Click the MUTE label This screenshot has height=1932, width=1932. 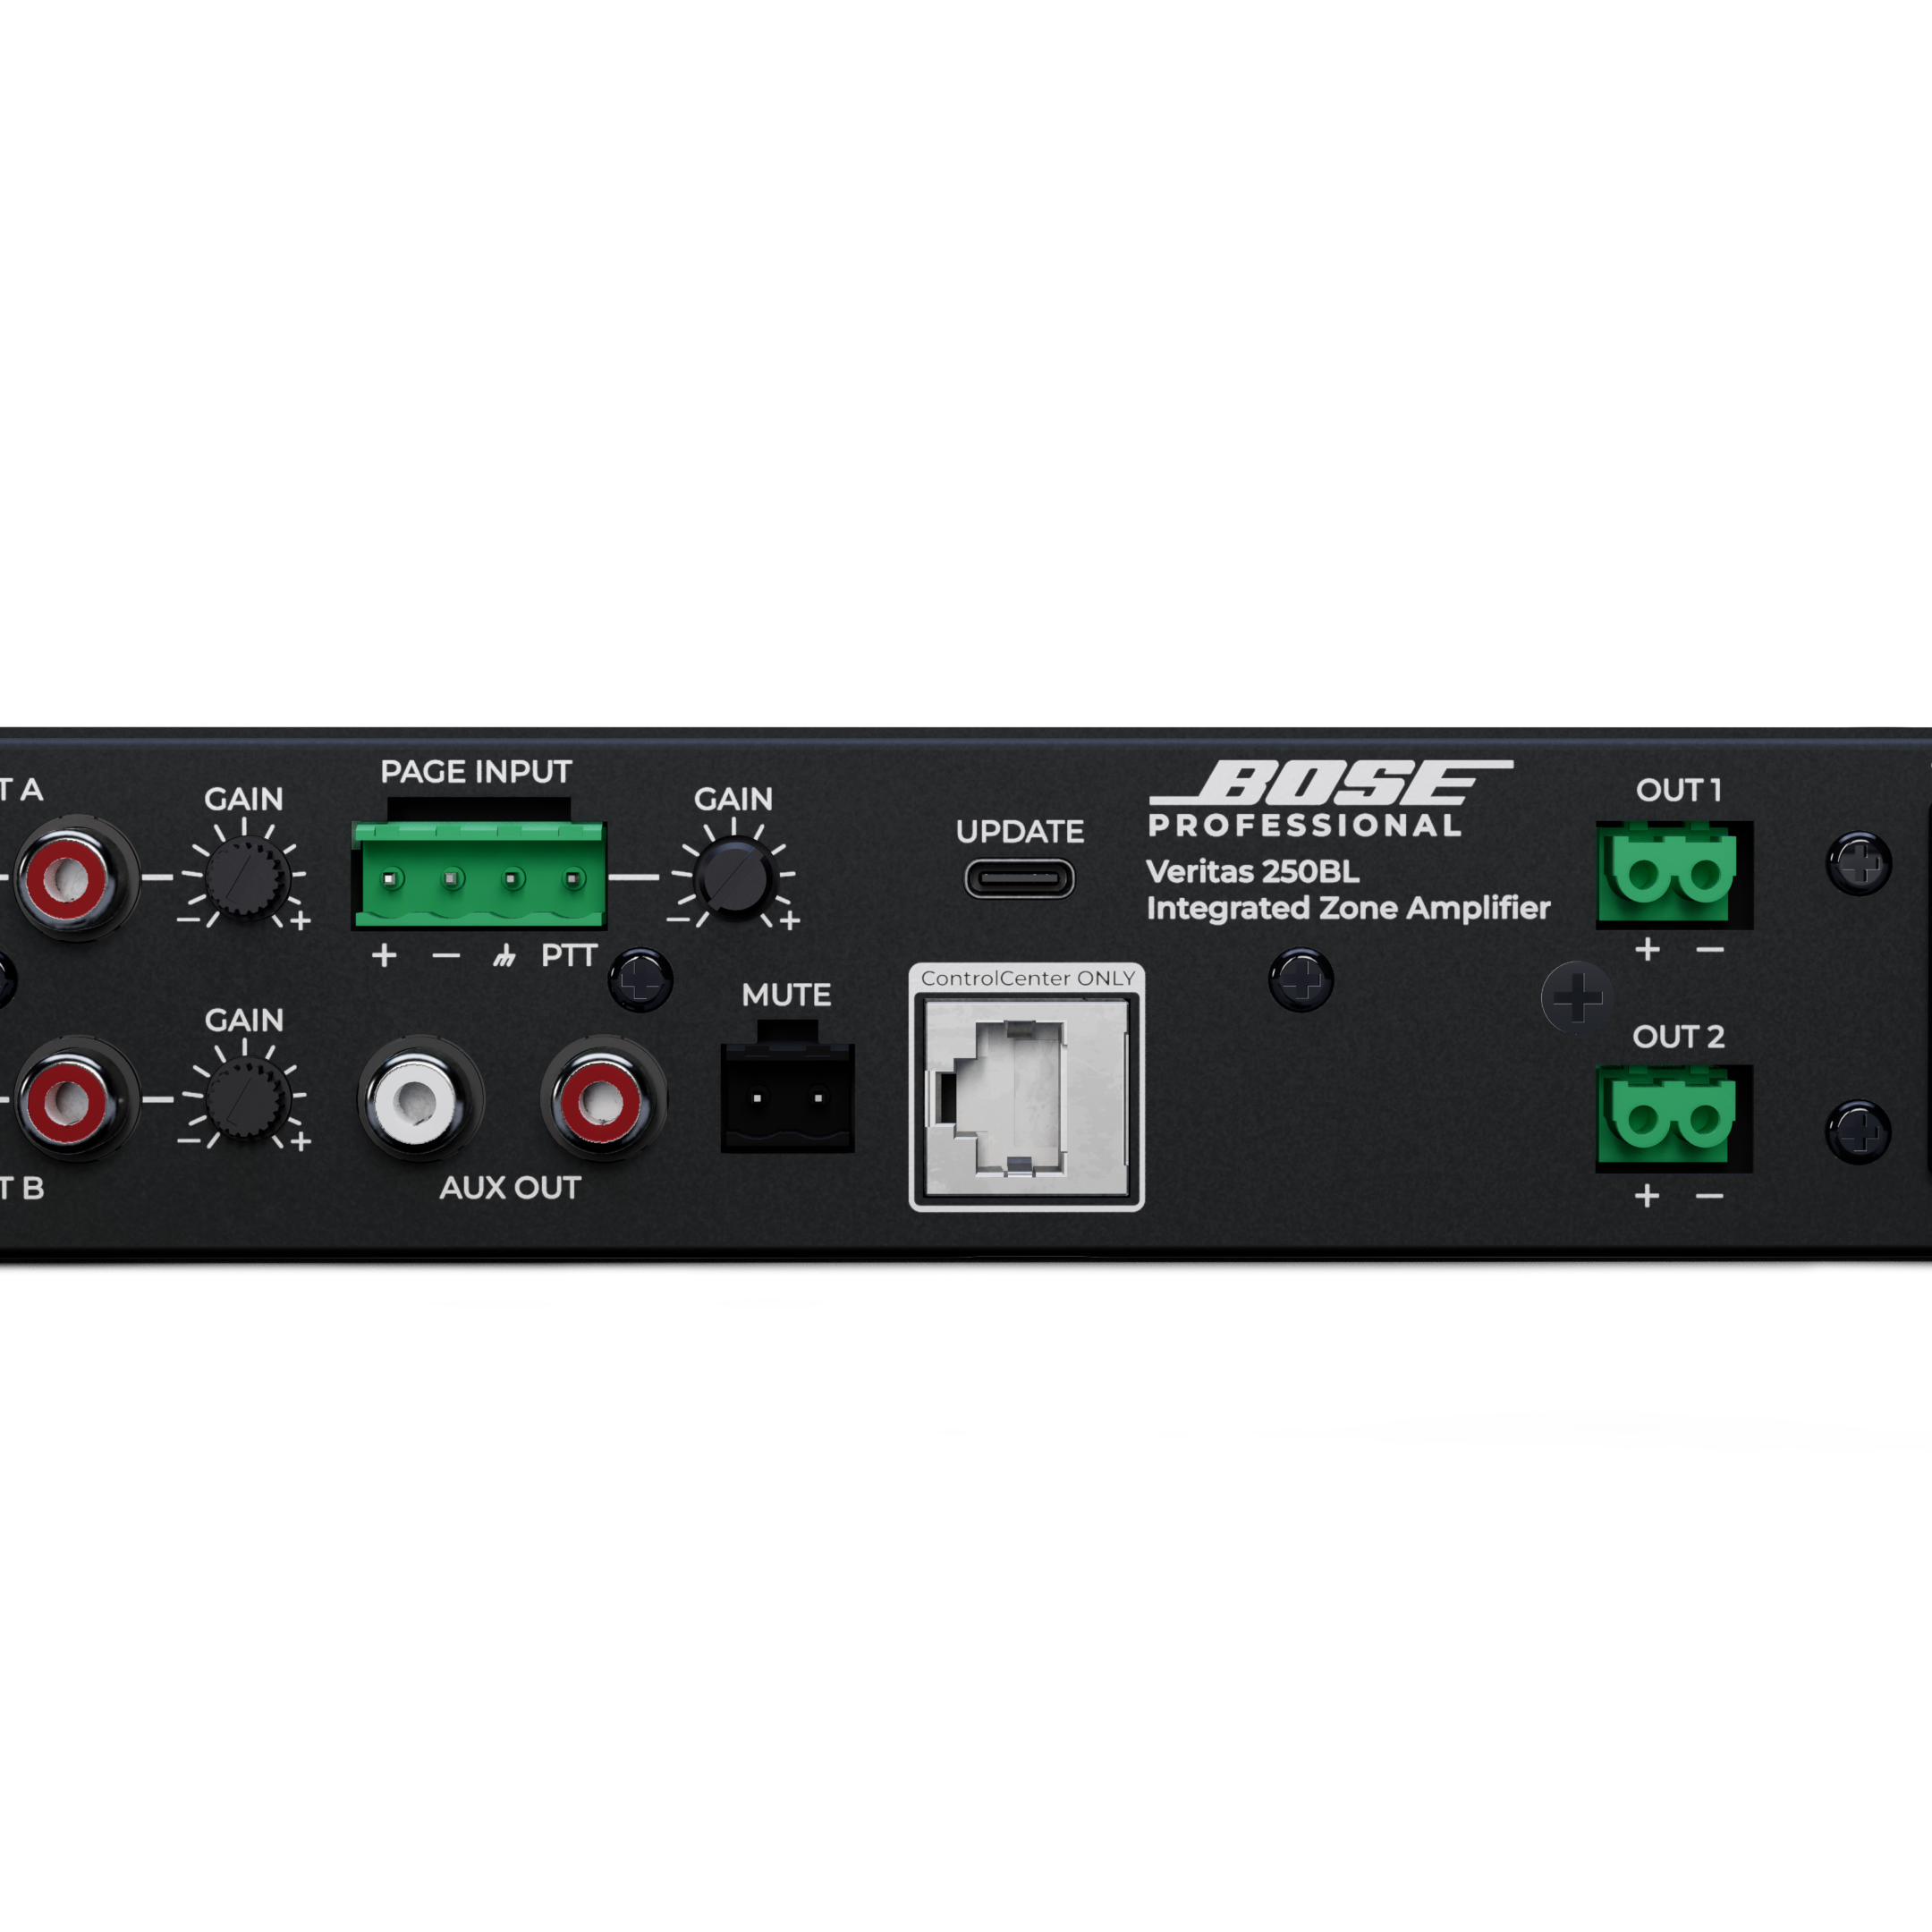point(786,995)
